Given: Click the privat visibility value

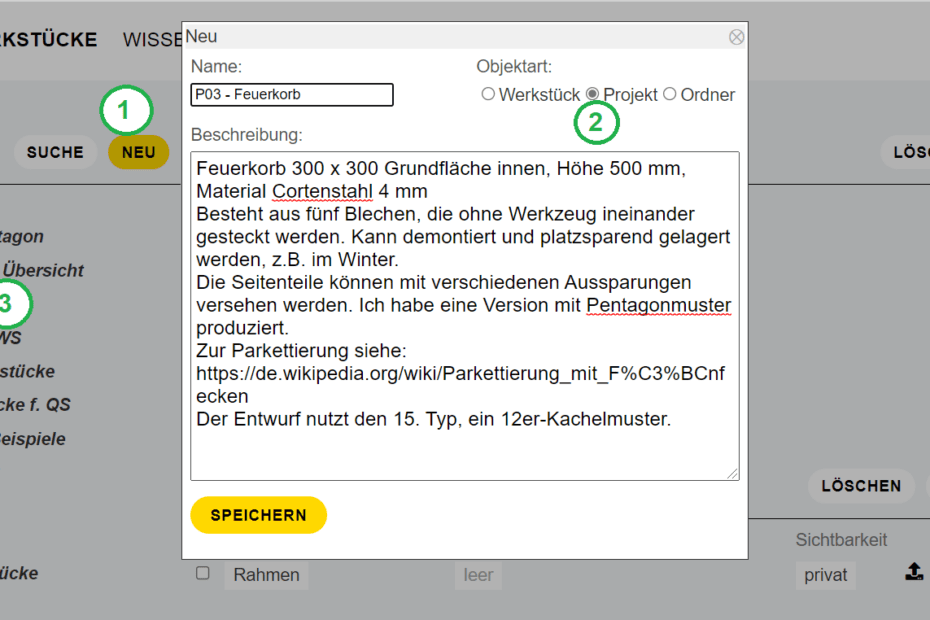Looking at the screenshot, I should (x=826, y=575).
